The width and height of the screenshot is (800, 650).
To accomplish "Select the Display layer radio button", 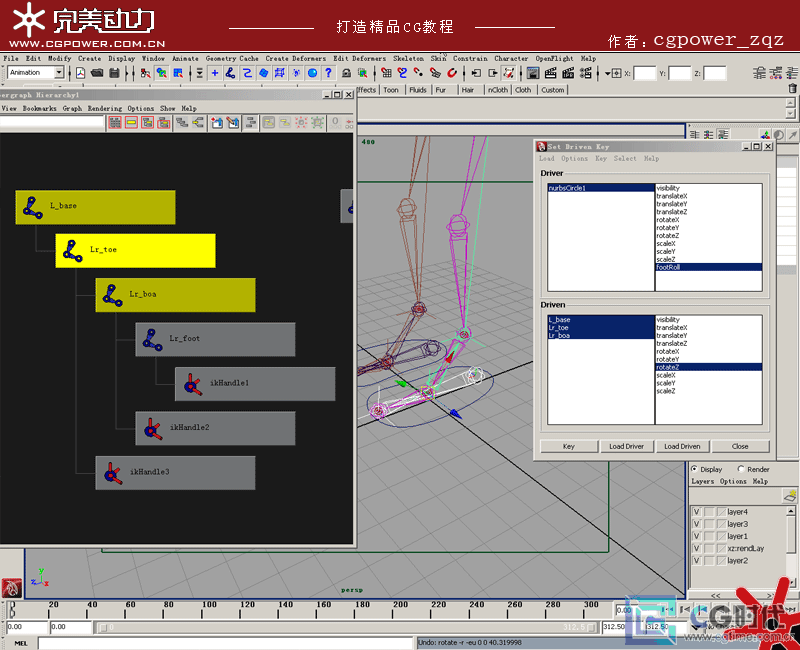I will click(694, 469).
